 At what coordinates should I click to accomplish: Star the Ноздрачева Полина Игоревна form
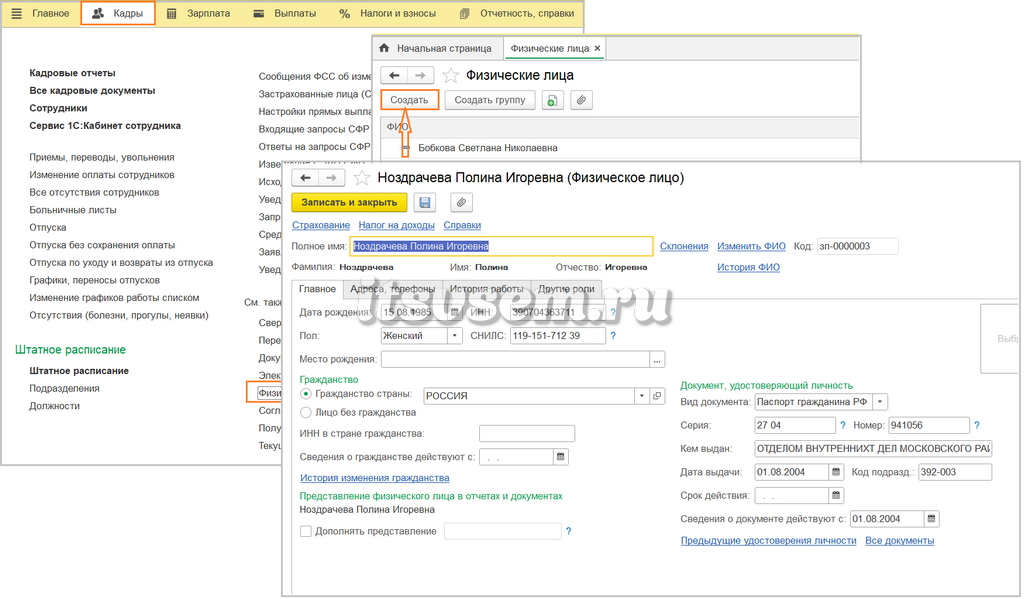361,178
